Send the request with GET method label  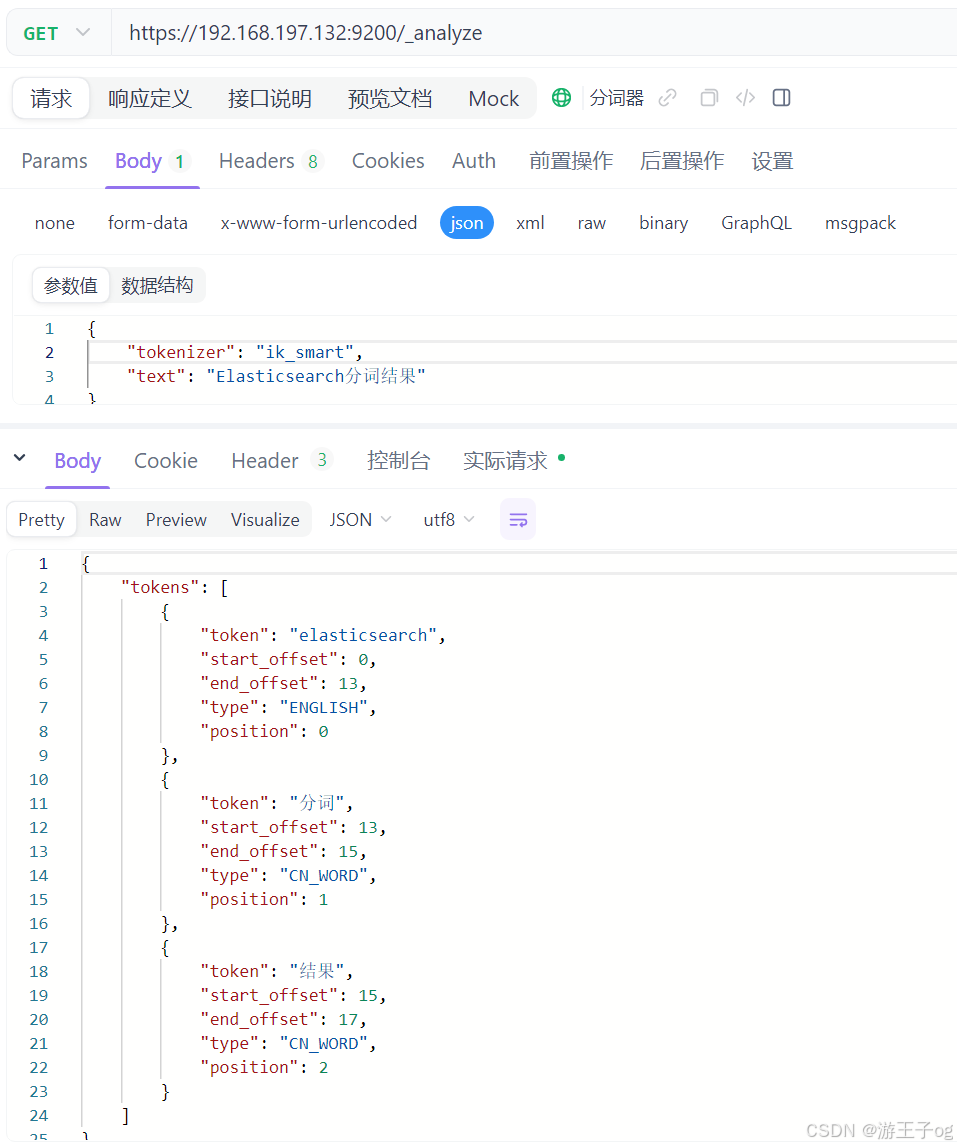[x=42, y=32]
